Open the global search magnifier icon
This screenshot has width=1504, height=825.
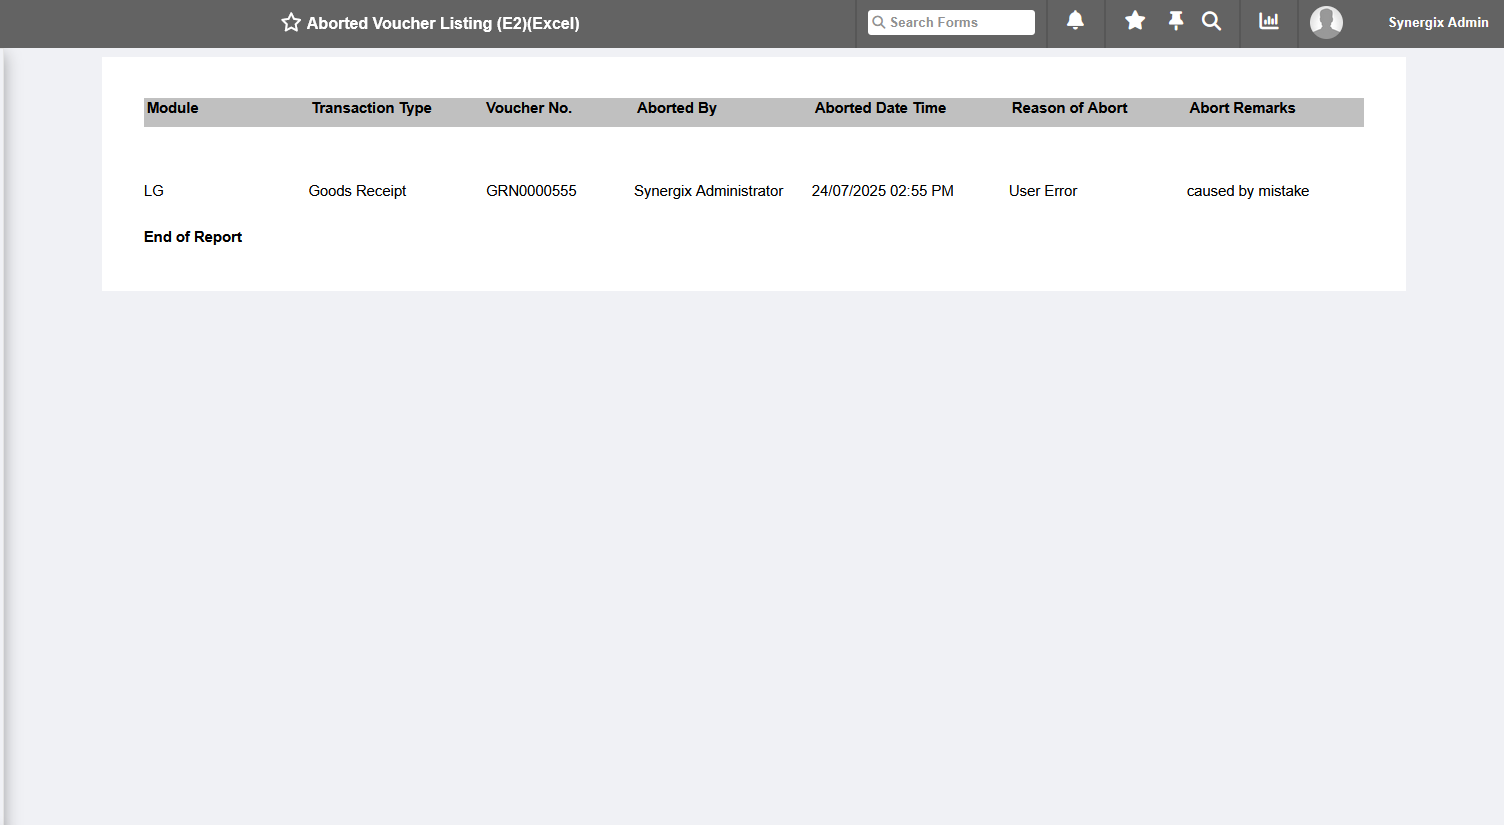point(1211,22)
